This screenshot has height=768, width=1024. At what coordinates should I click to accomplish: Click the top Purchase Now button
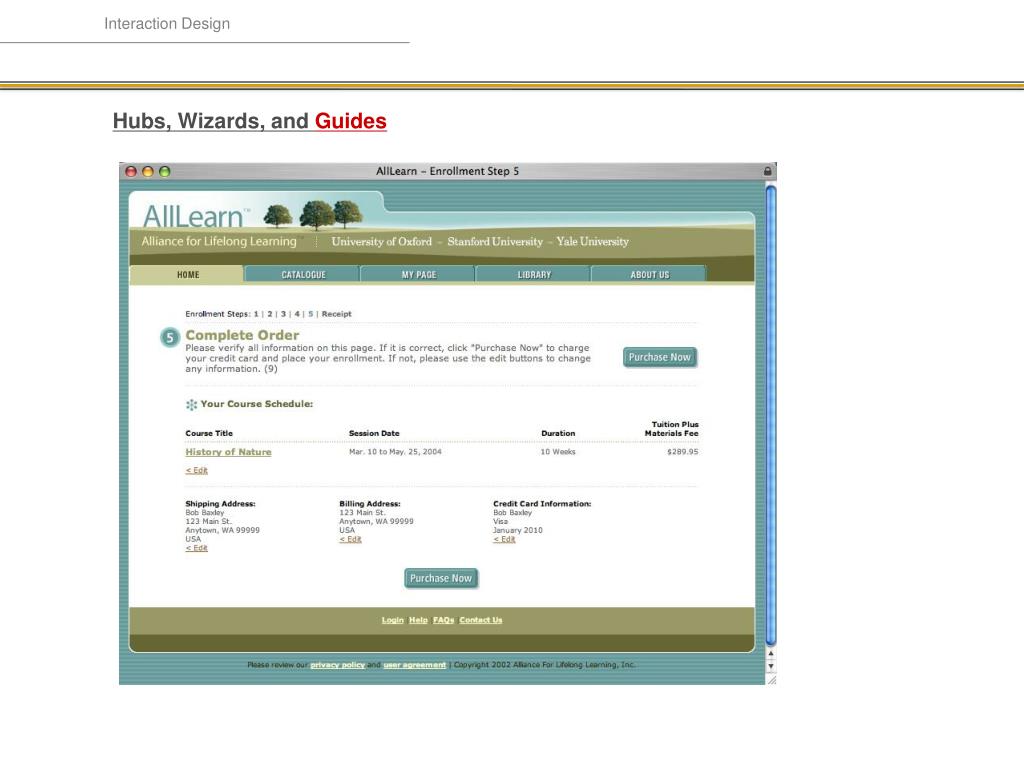click(x=660, y=357)
